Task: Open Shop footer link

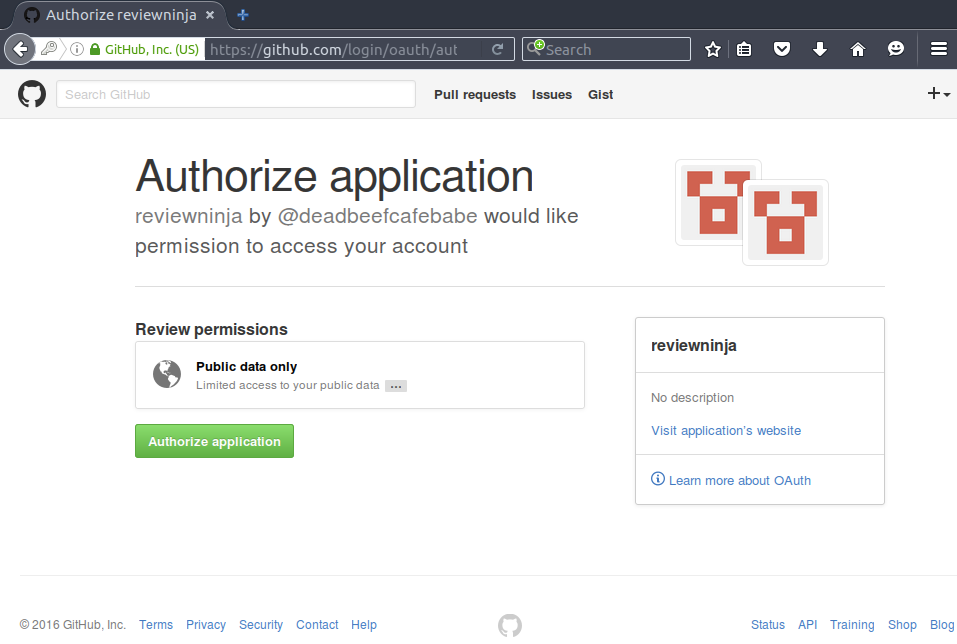Action: pyautogui.click(x=902, y=624)
